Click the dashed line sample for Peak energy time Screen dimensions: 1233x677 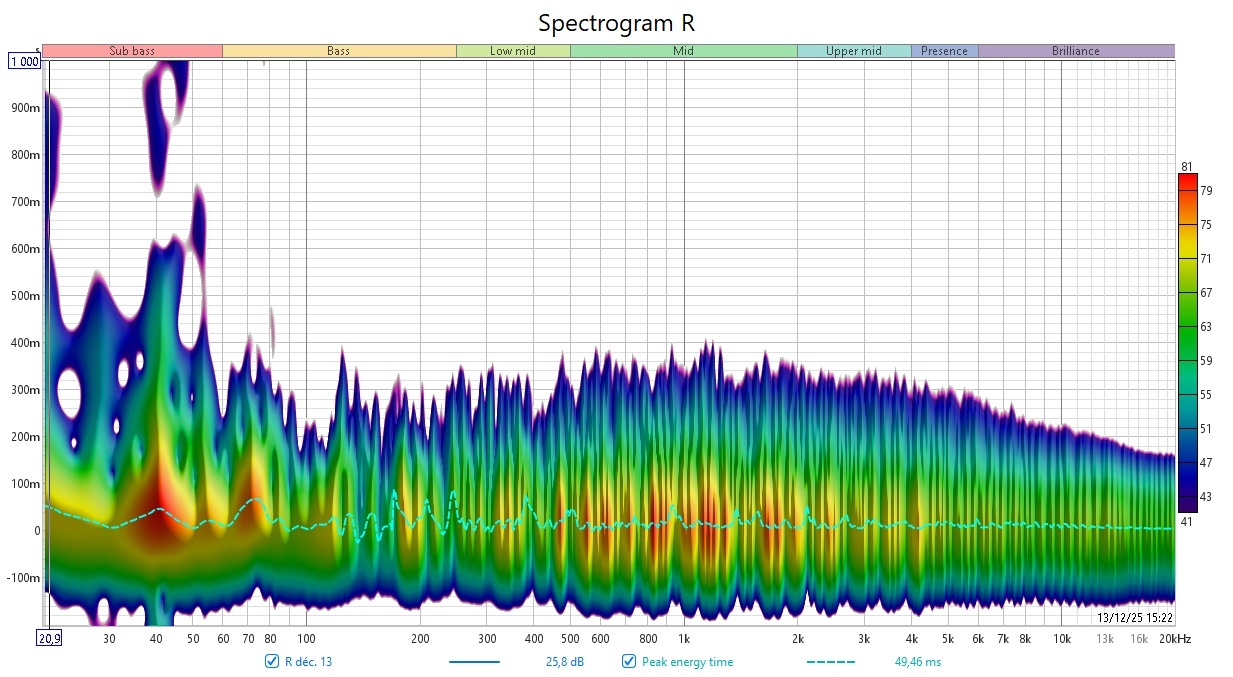tap(831, 662)
